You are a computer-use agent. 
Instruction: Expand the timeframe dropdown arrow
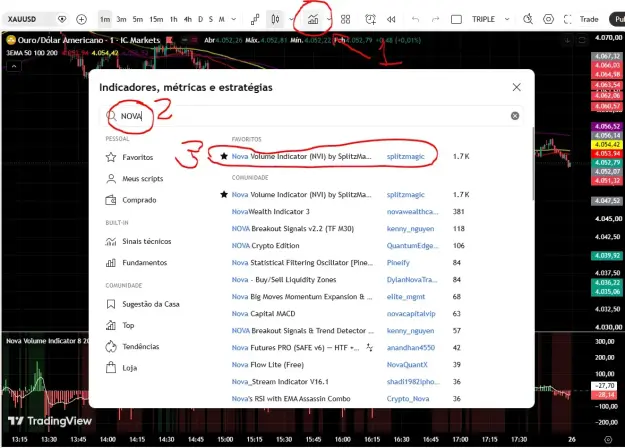[x=234, y=19]
